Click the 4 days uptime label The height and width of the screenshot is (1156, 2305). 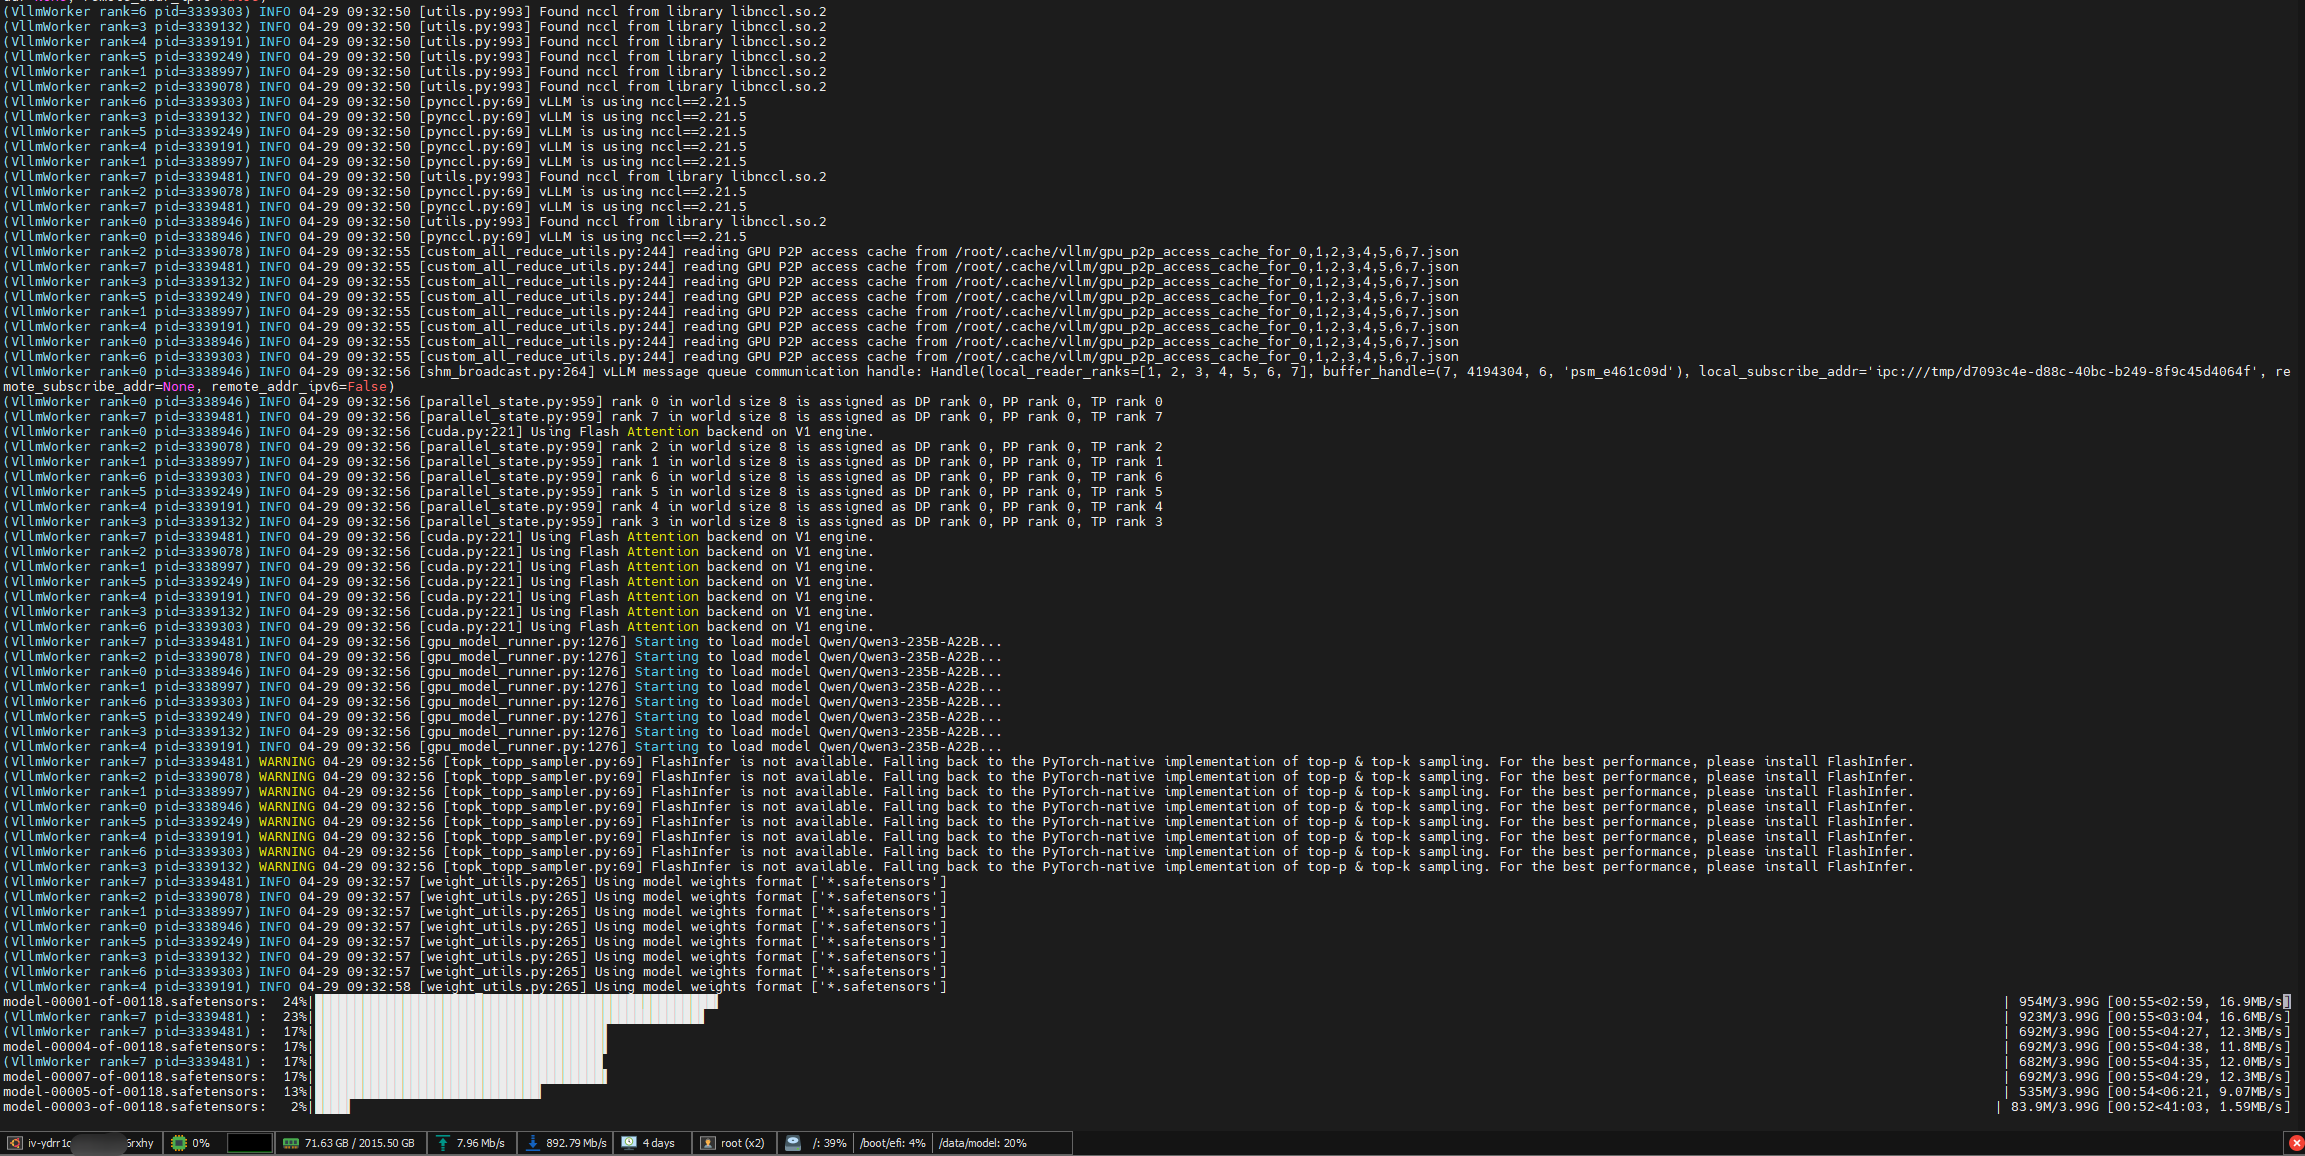(658, 1143)
